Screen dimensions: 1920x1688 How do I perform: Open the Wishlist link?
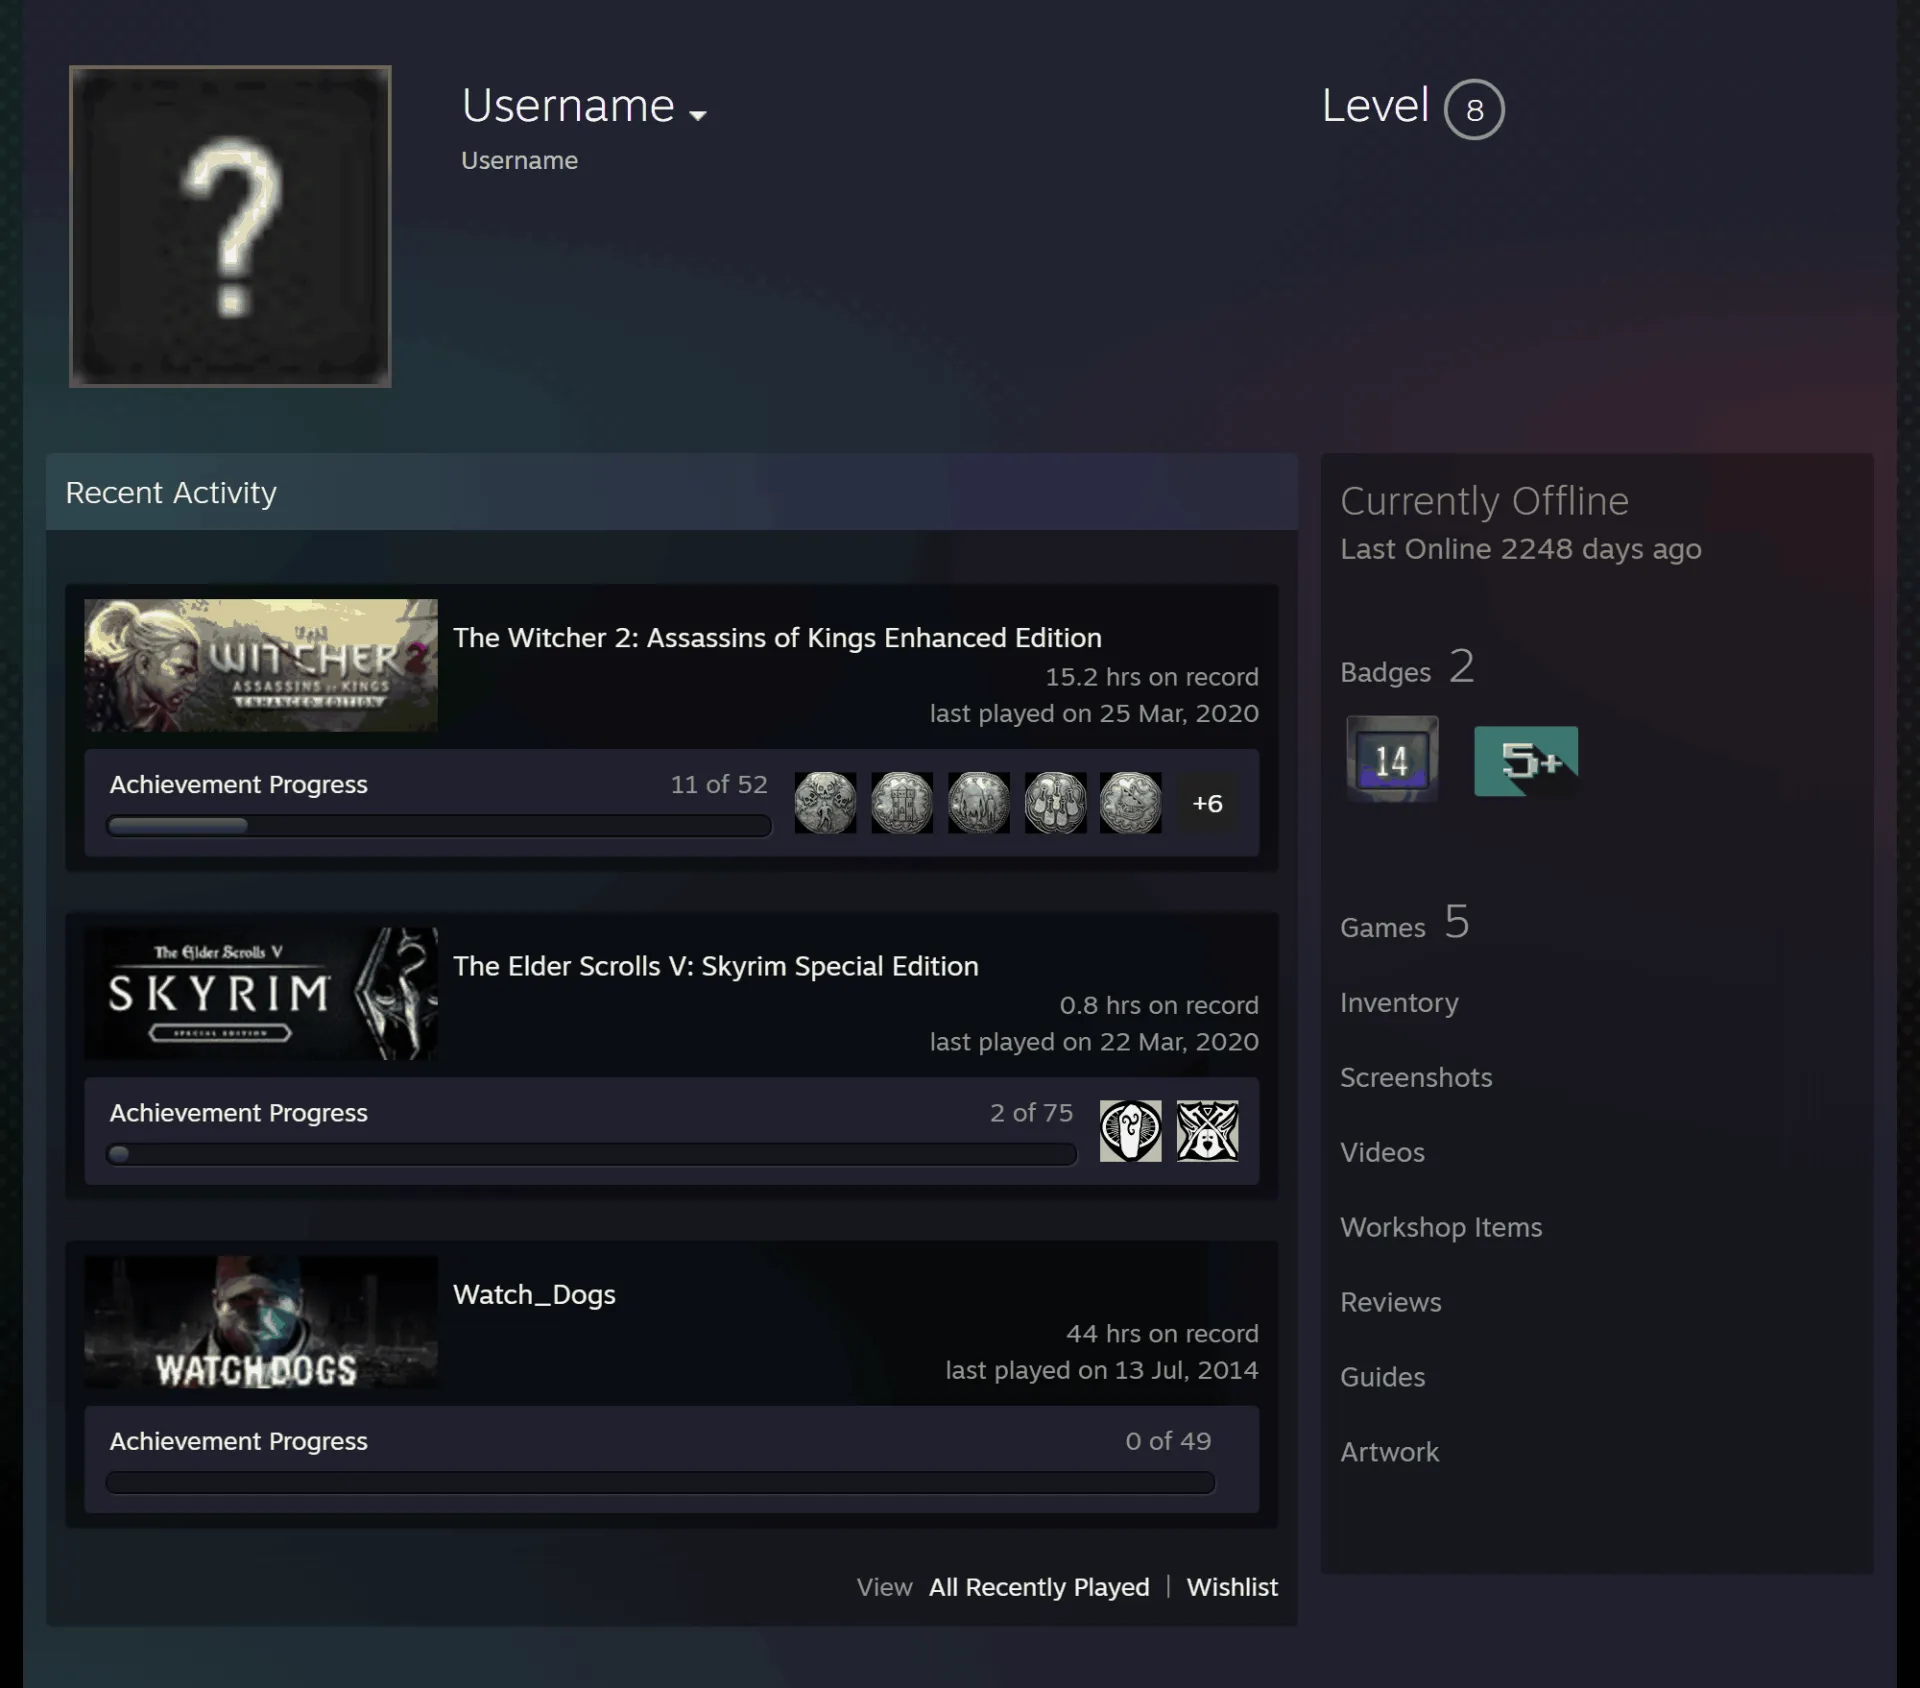pos(1232,1588)
